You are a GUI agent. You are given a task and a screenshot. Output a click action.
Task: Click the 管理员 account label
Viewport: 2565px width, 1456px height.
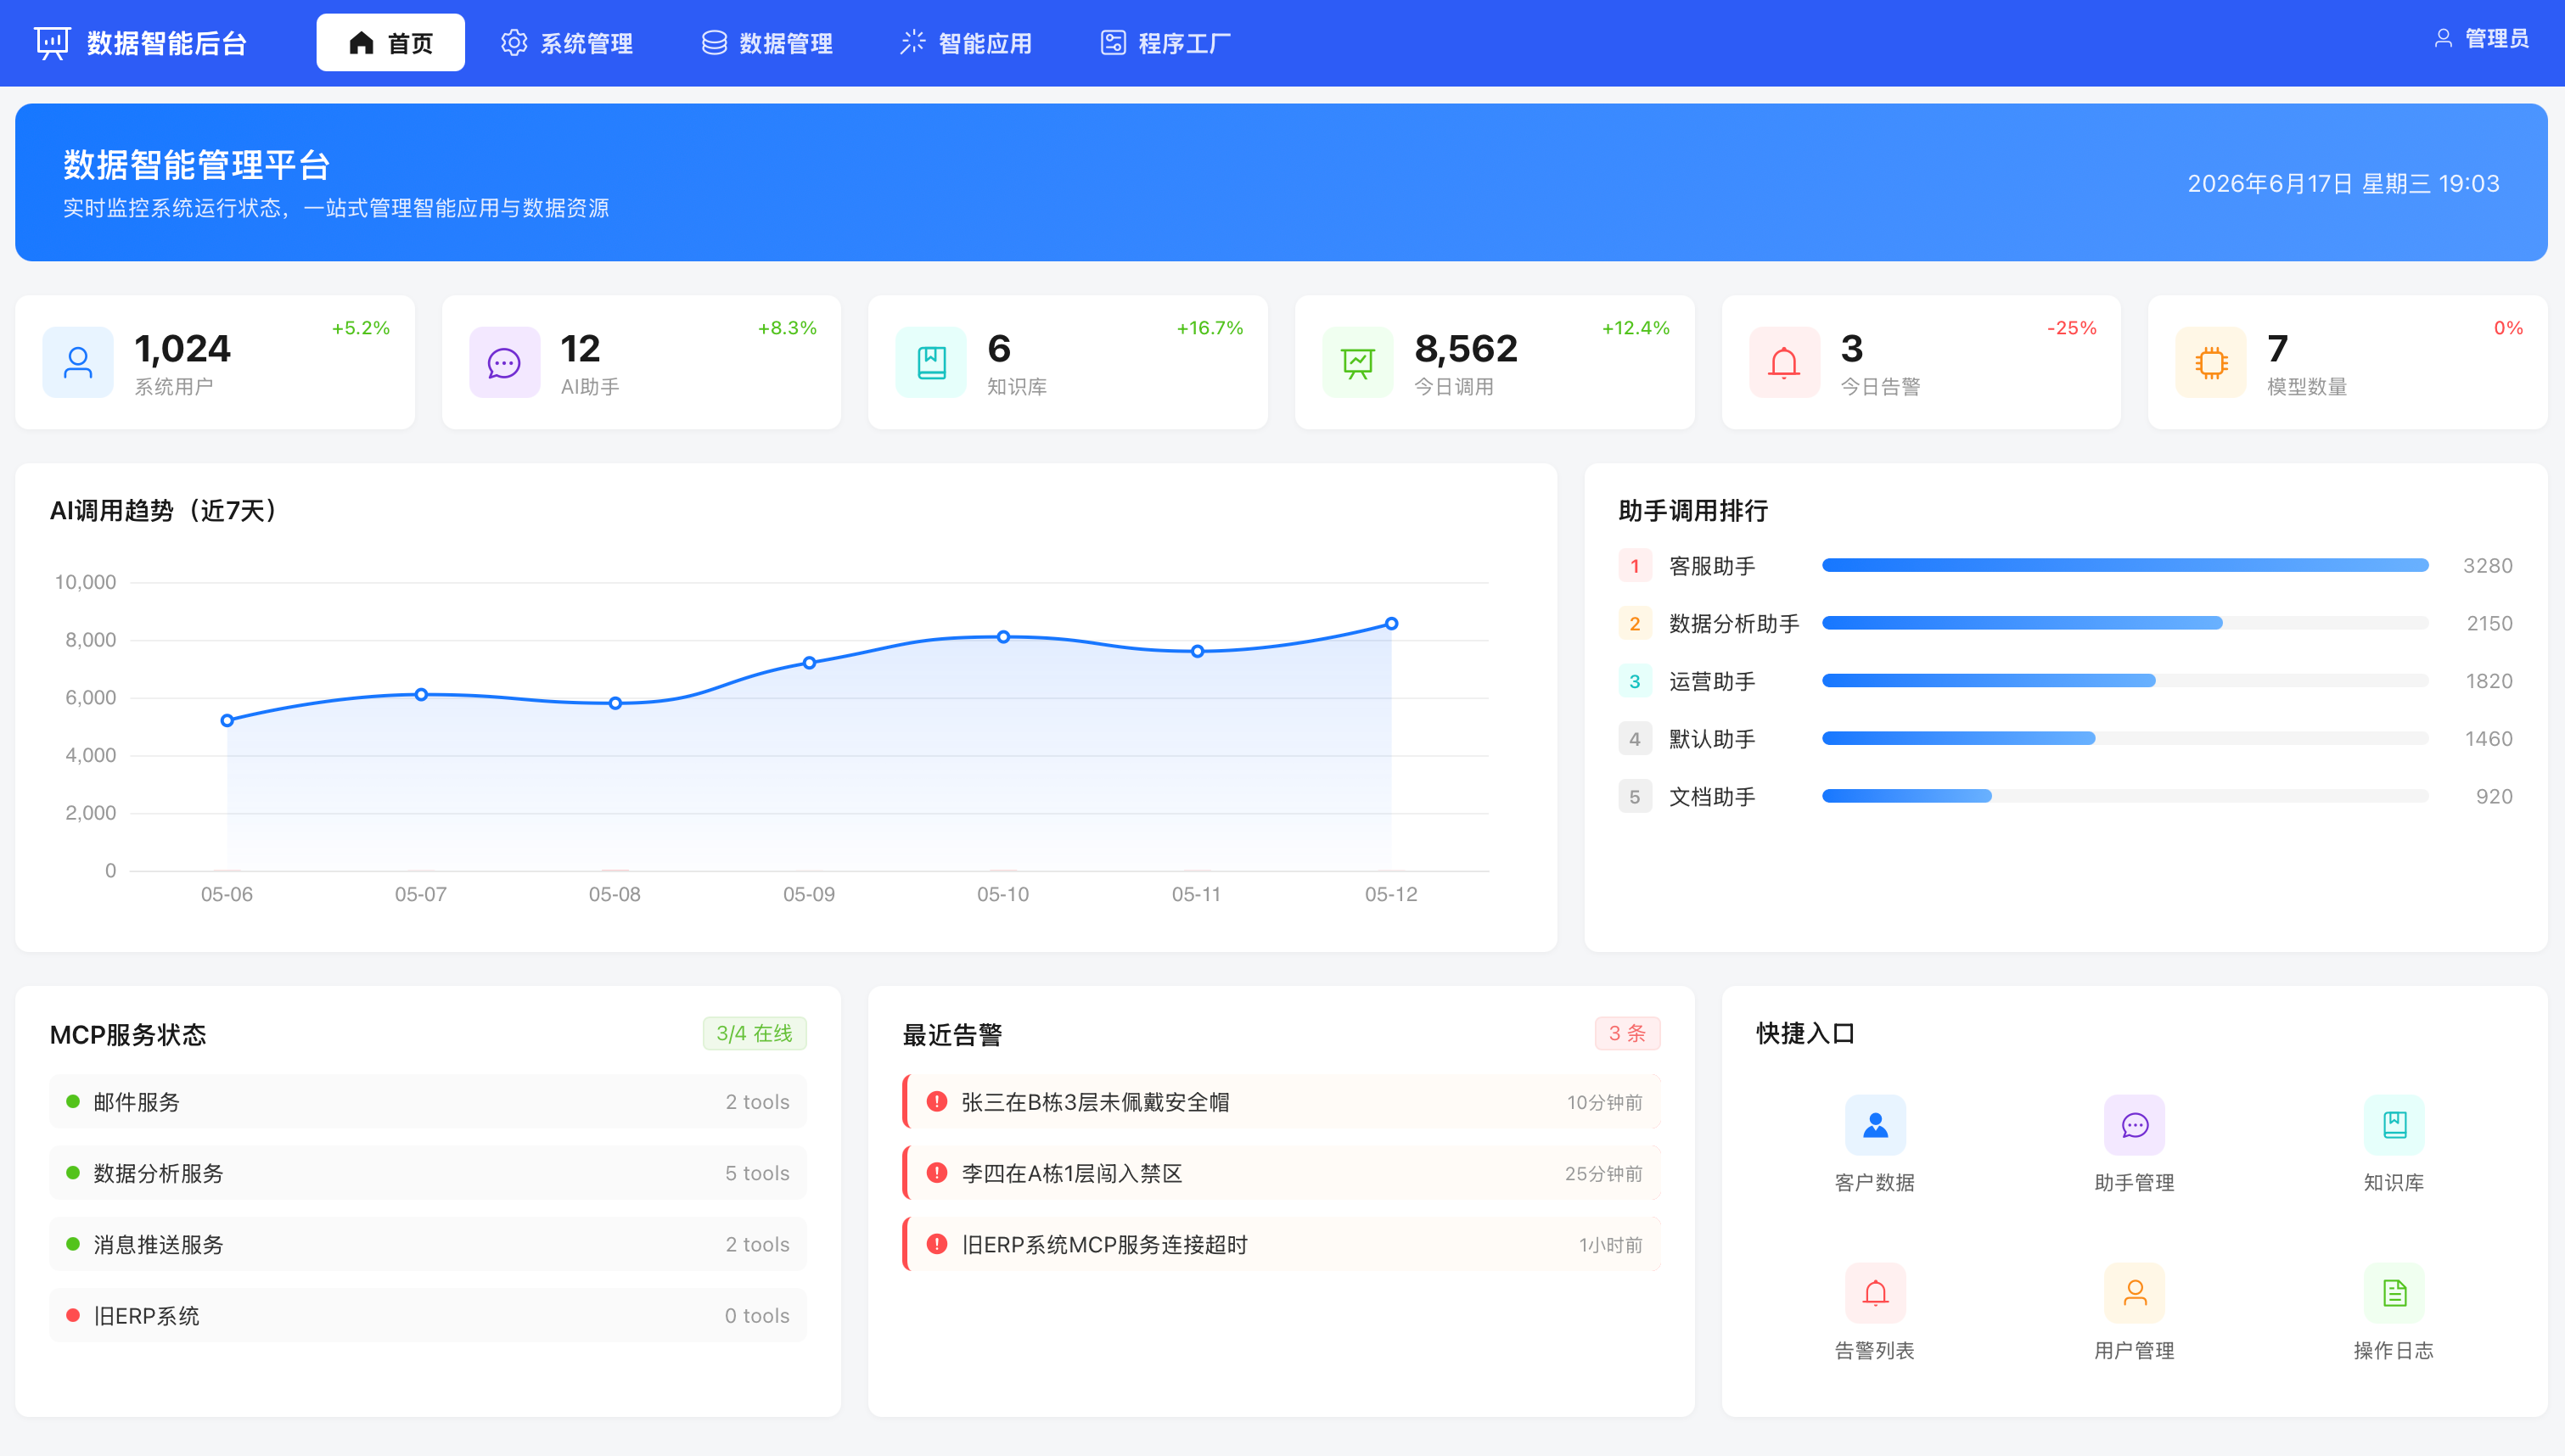tap(2497, 39)
